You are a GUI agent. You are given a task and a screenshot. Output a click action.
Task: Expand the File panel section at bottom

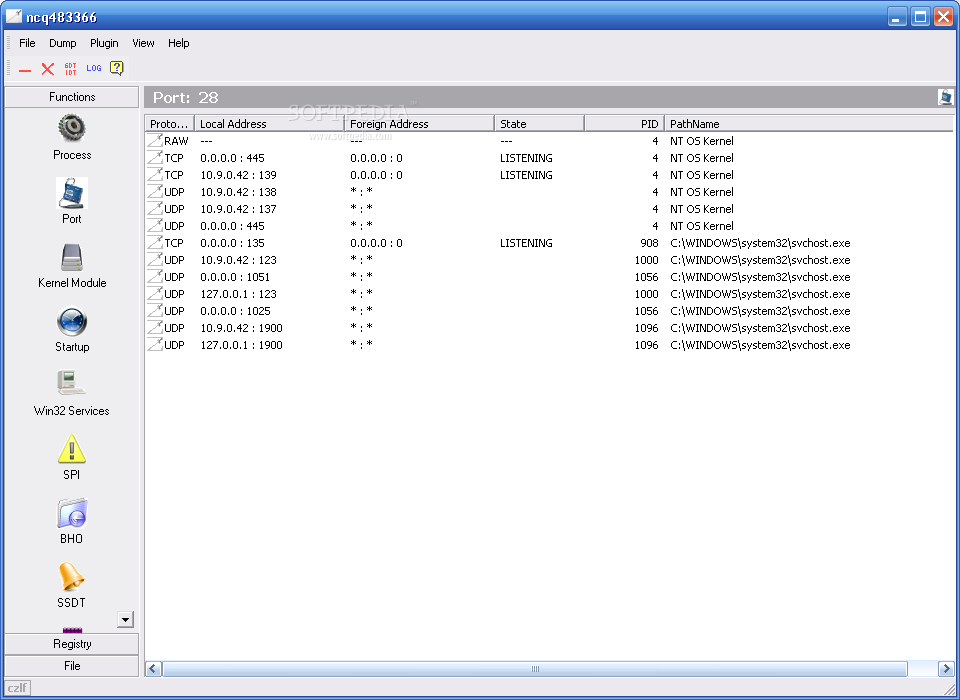[72, 666]
